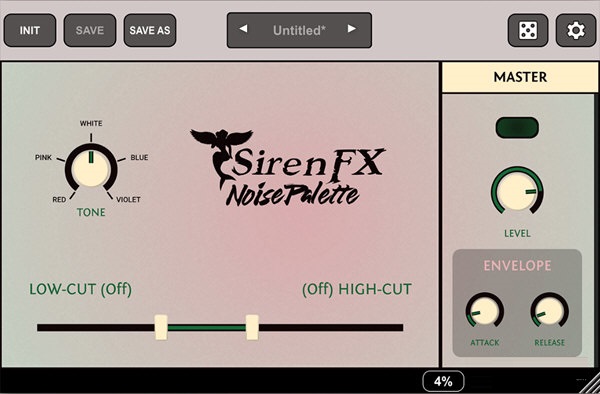Viewport: 600px width, 394px height.
Task: Click the SAVE button
Action: [90, 31]
